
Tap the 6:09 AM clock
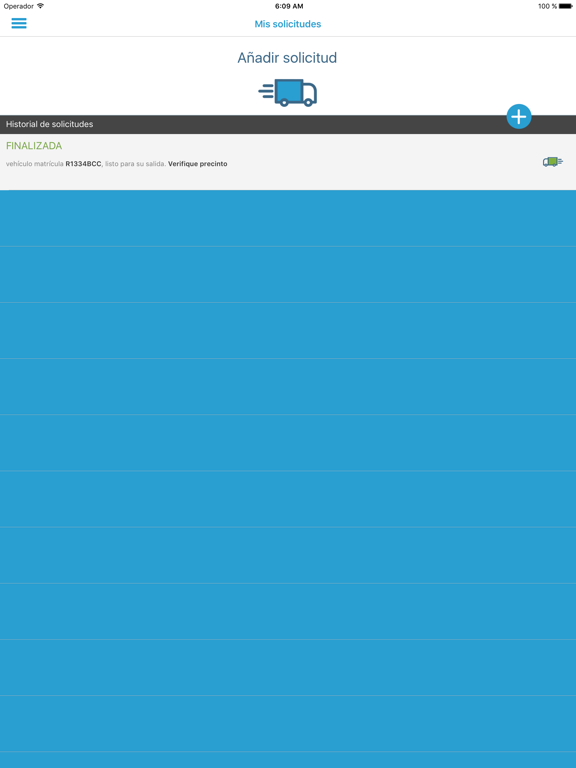pyautogui.click(x=288, y=6)
